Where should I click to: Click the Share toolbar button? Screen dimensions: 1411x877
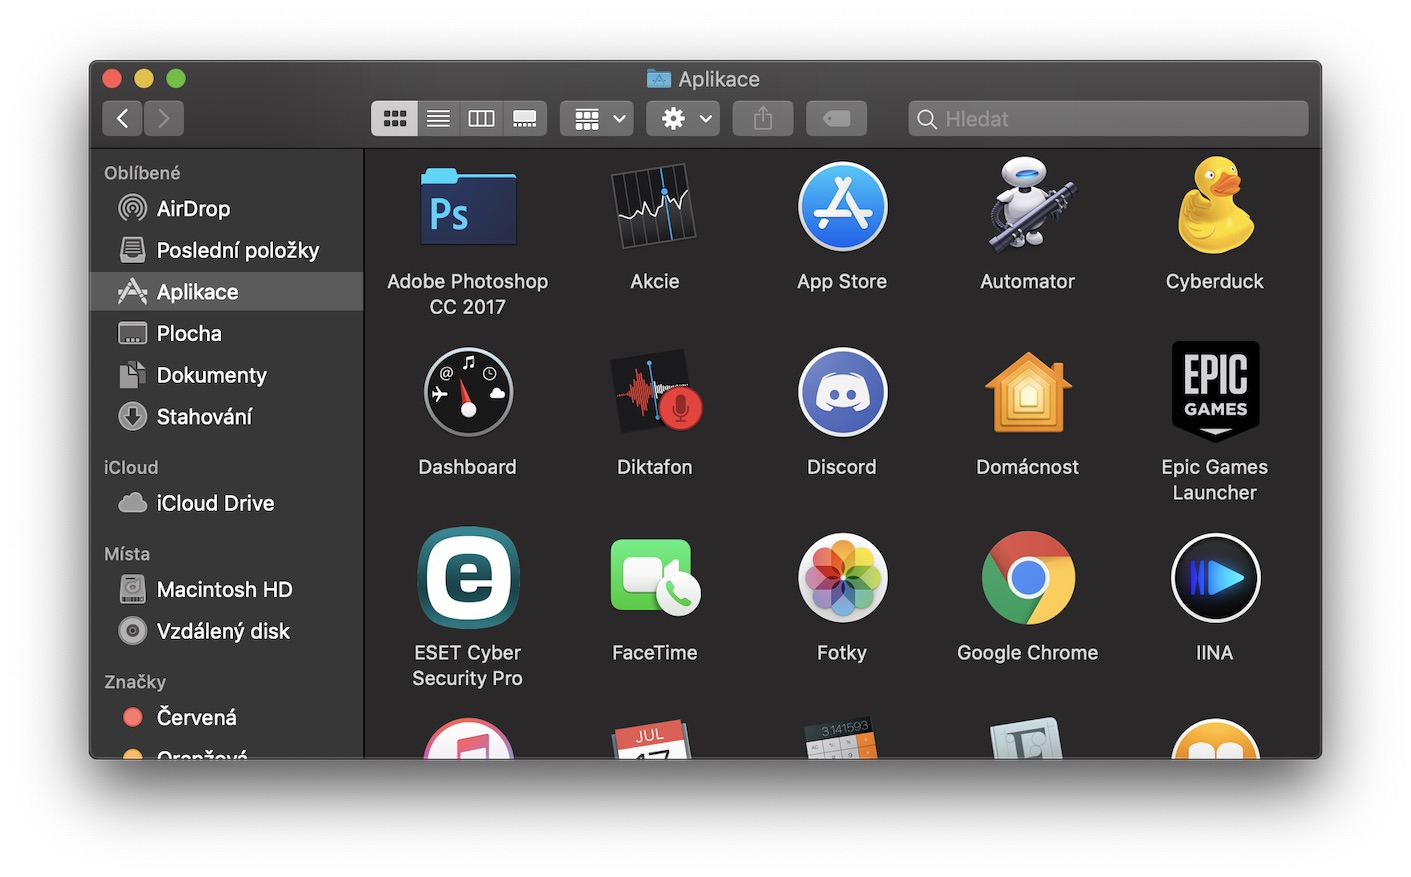(x=763, y=119)
